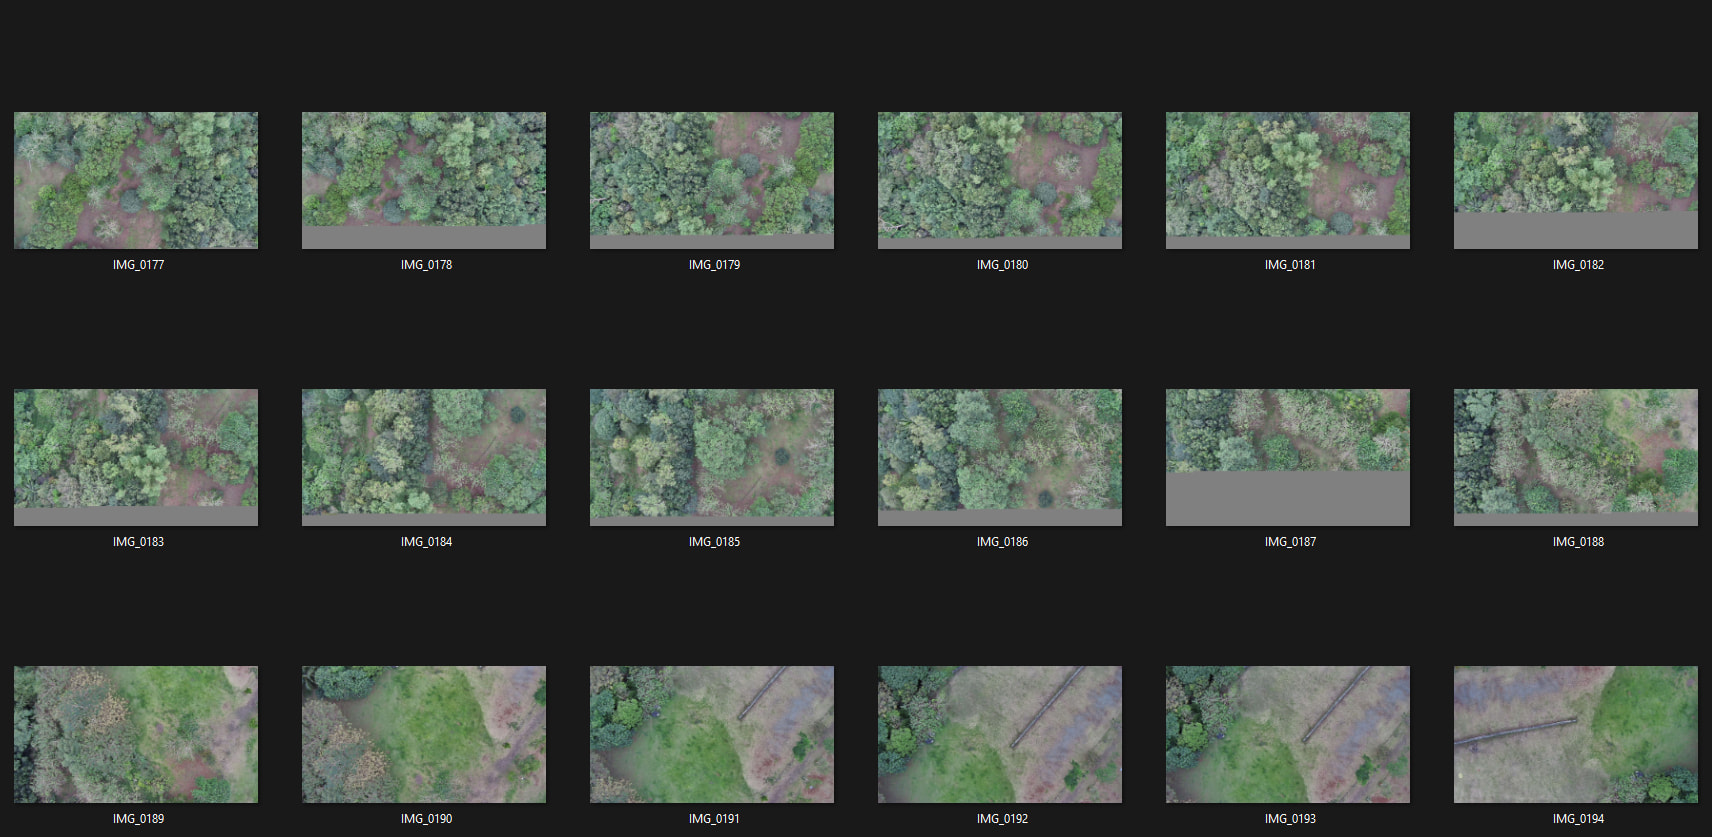1712x837 pixels.
Task: Click the IMG_0193 thumbnail
Action: (1288, 734)
